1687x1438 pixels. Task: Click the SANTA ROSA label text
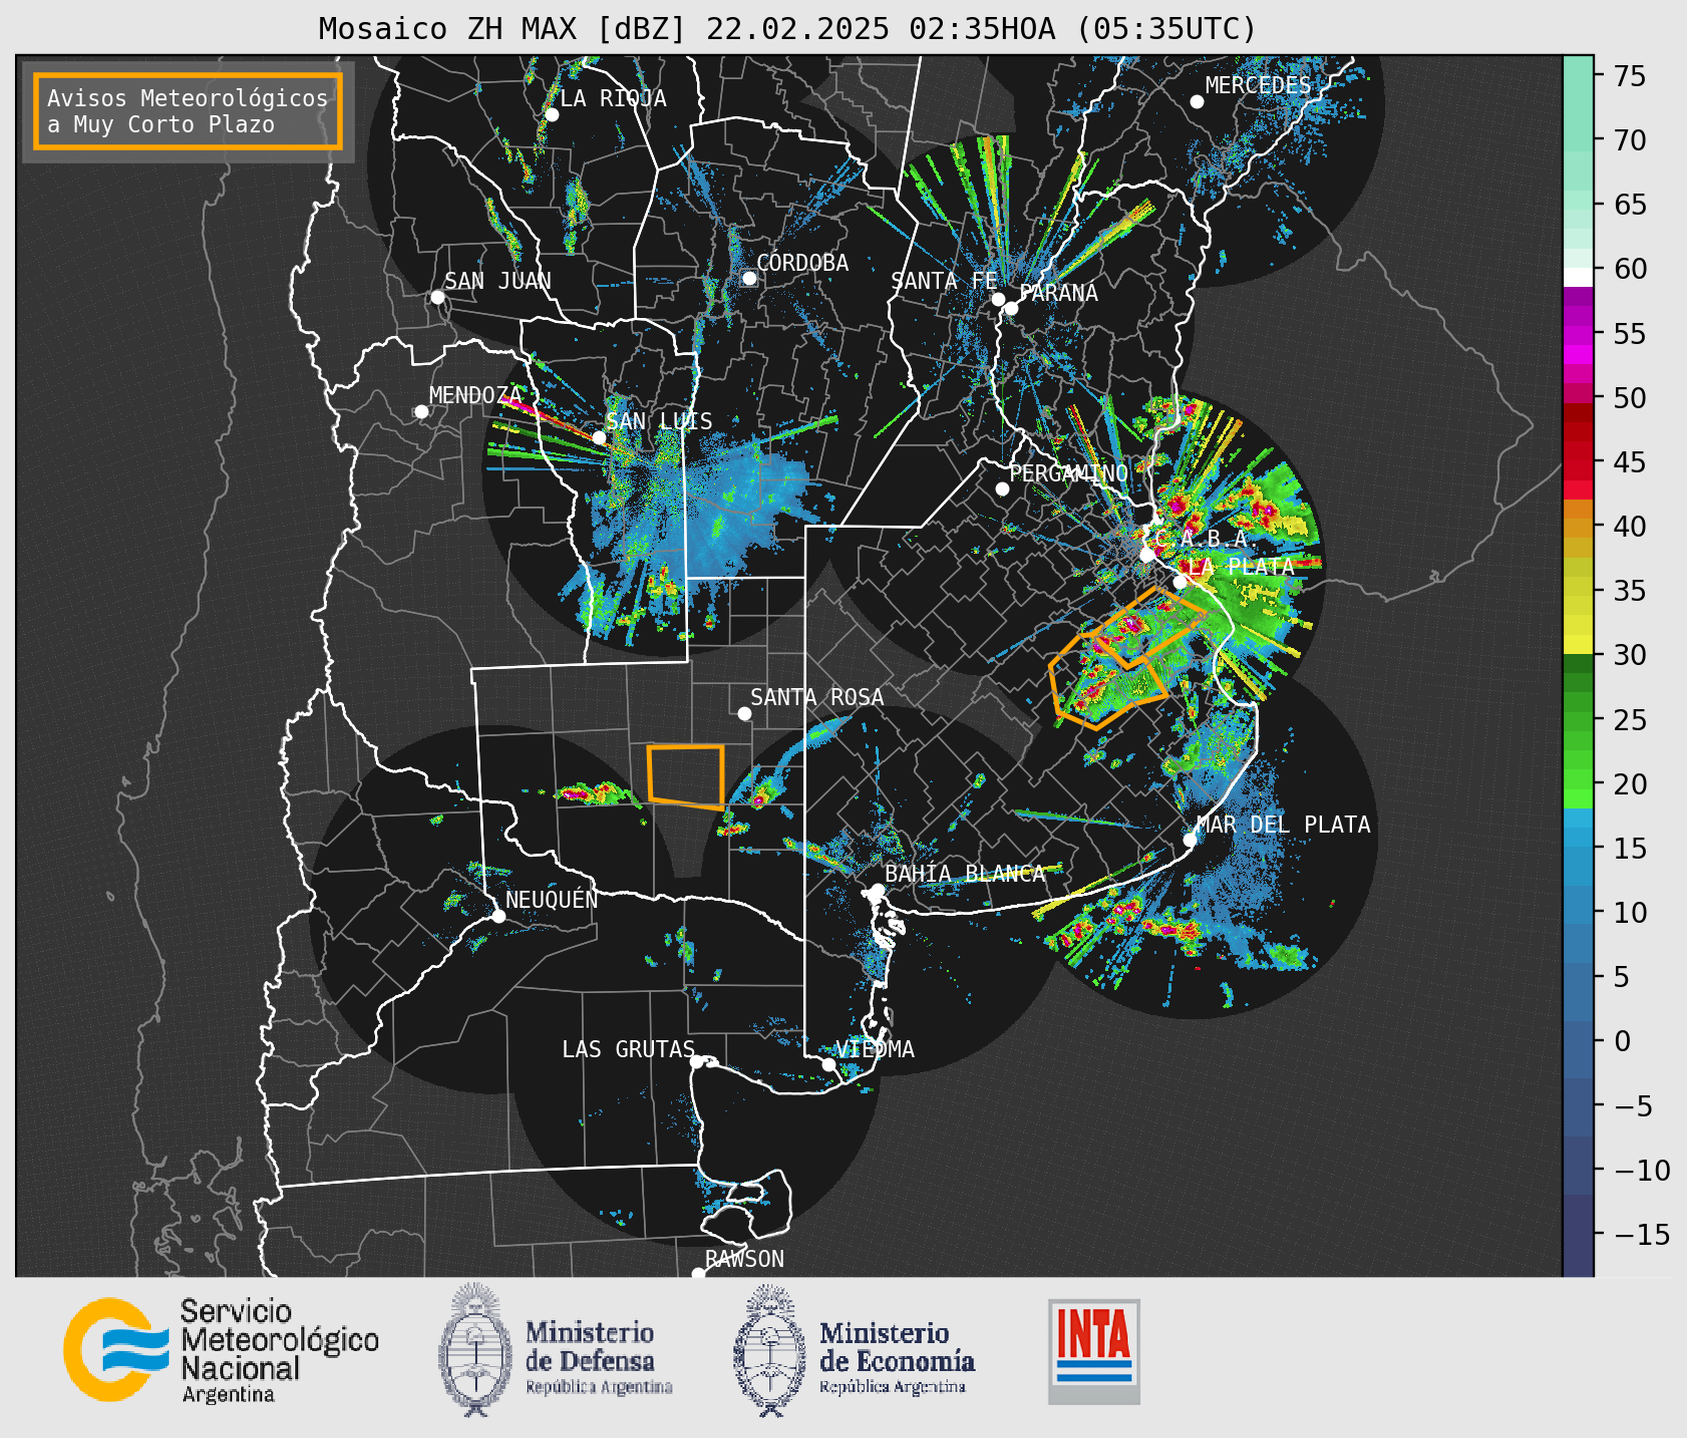pyautogui.click(x=817, y=697)
